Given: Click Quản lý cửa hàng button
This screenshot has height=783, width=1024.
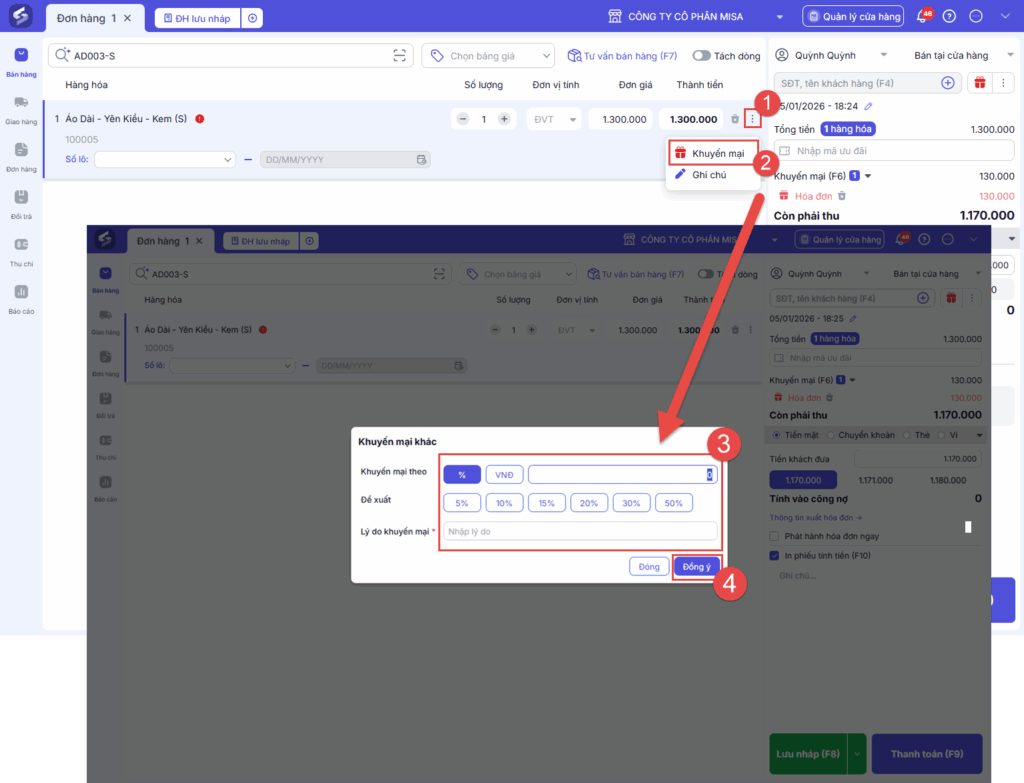Looking at the screenshot, I should [853, 16].
